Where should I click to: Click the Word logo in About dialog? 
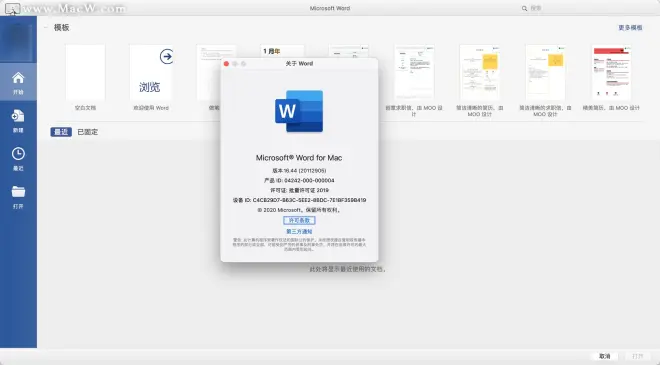pos(299,111)
